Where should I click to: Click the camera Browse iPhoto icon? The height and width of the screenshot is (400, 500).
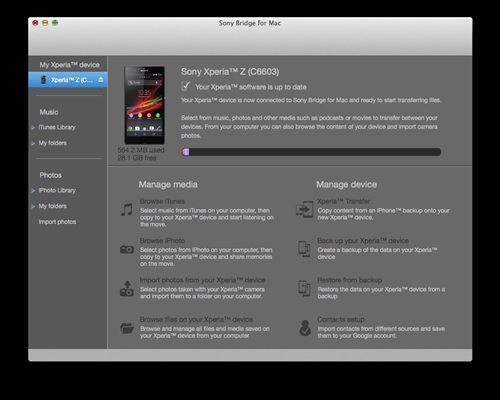(x=127, y=249)
